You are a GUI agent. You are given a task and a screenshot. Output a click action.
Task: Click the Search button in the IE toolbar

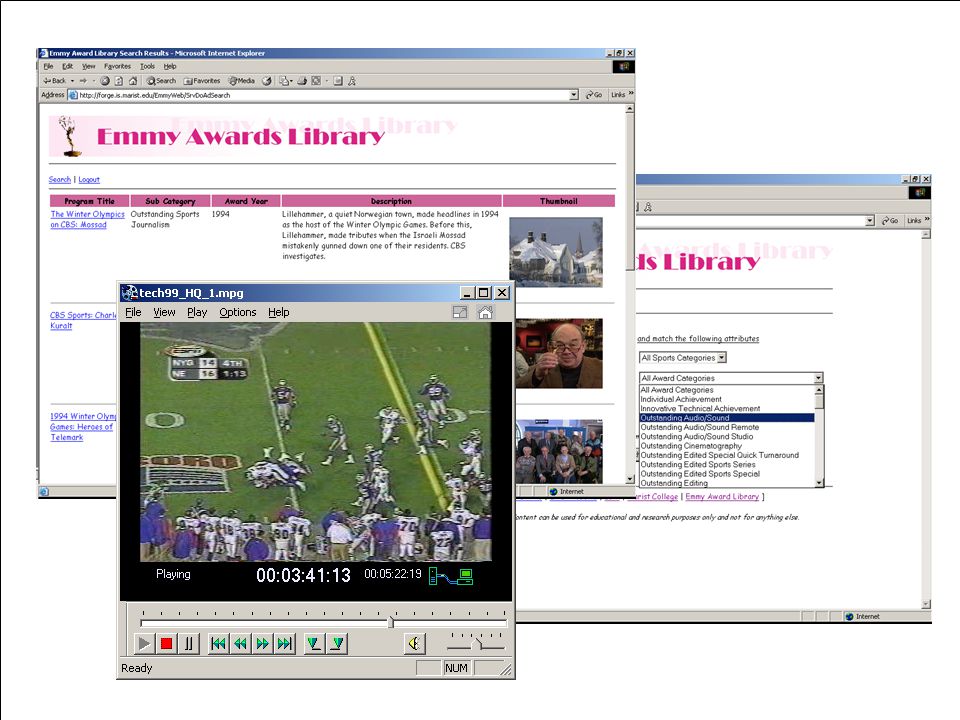point(161,81)
